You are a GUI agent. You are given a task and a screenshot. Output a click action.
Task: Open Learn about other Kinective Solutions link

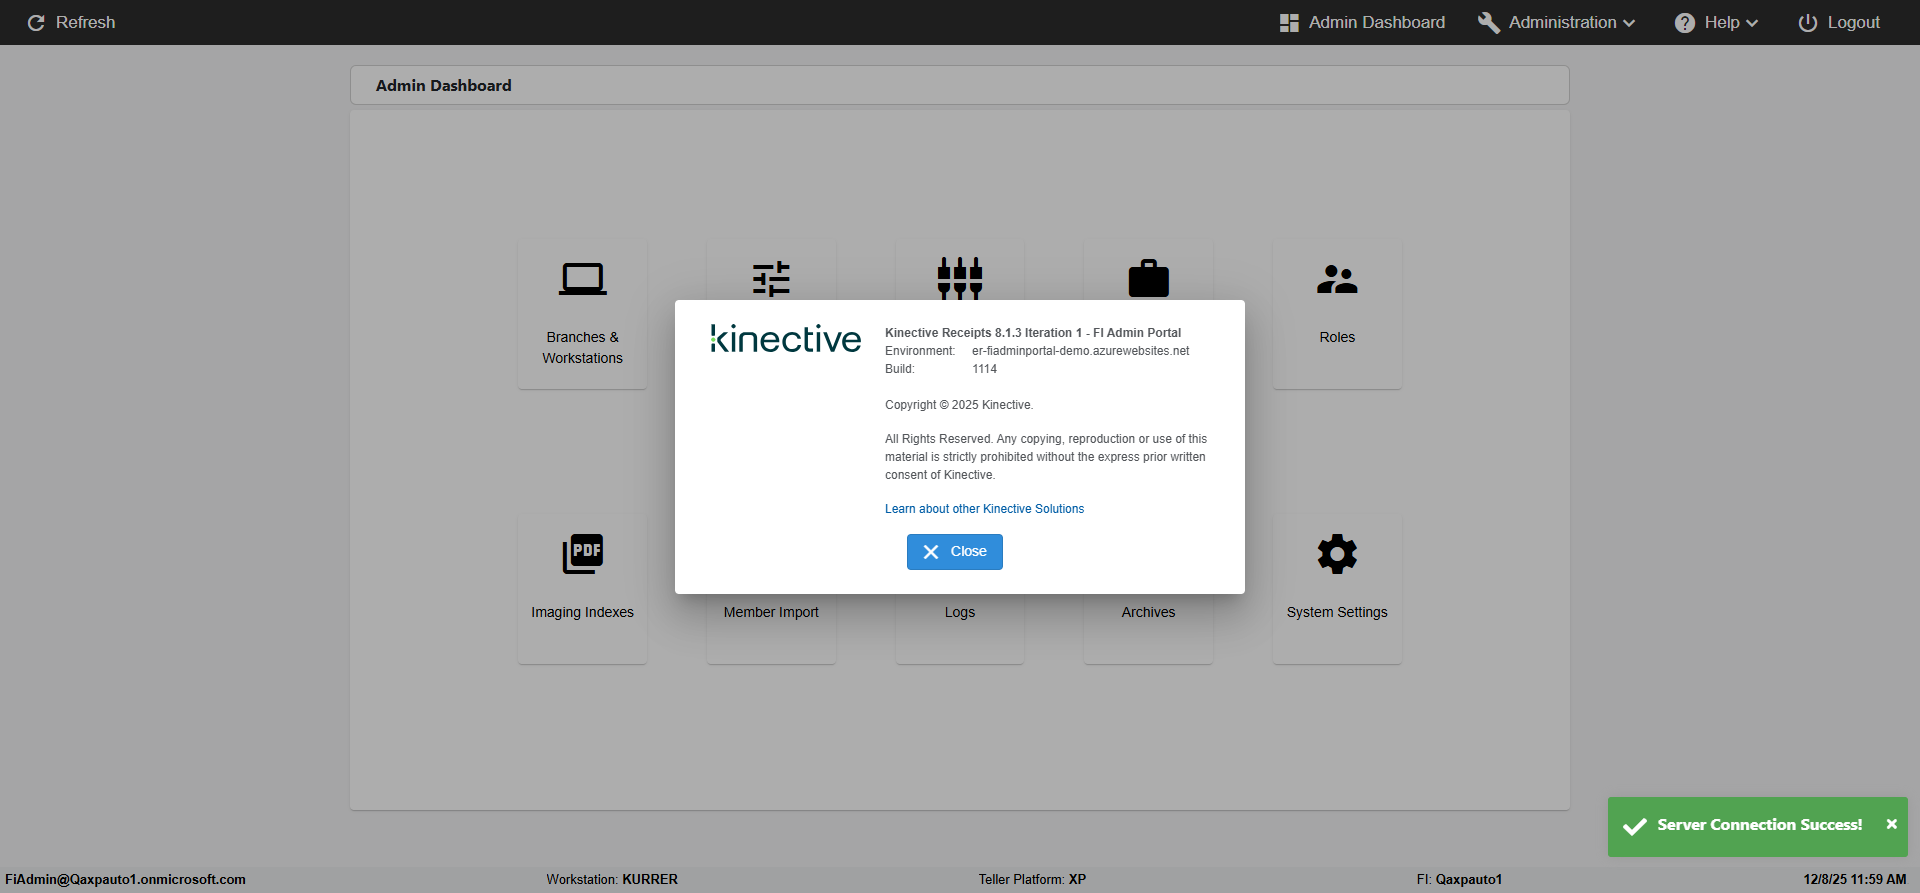point(984,509)
